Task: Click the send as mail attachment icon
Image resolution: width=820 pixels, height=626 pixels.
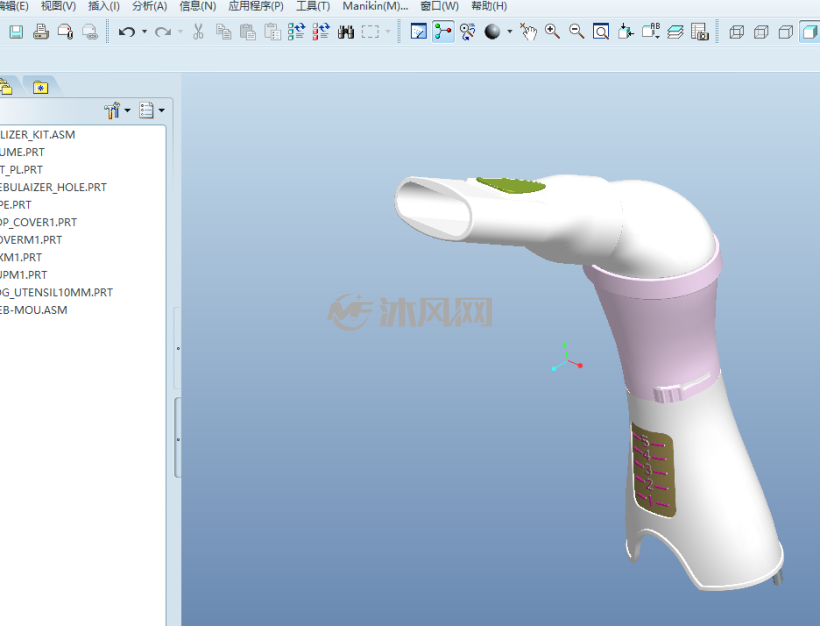Action: tap(65, 32)
